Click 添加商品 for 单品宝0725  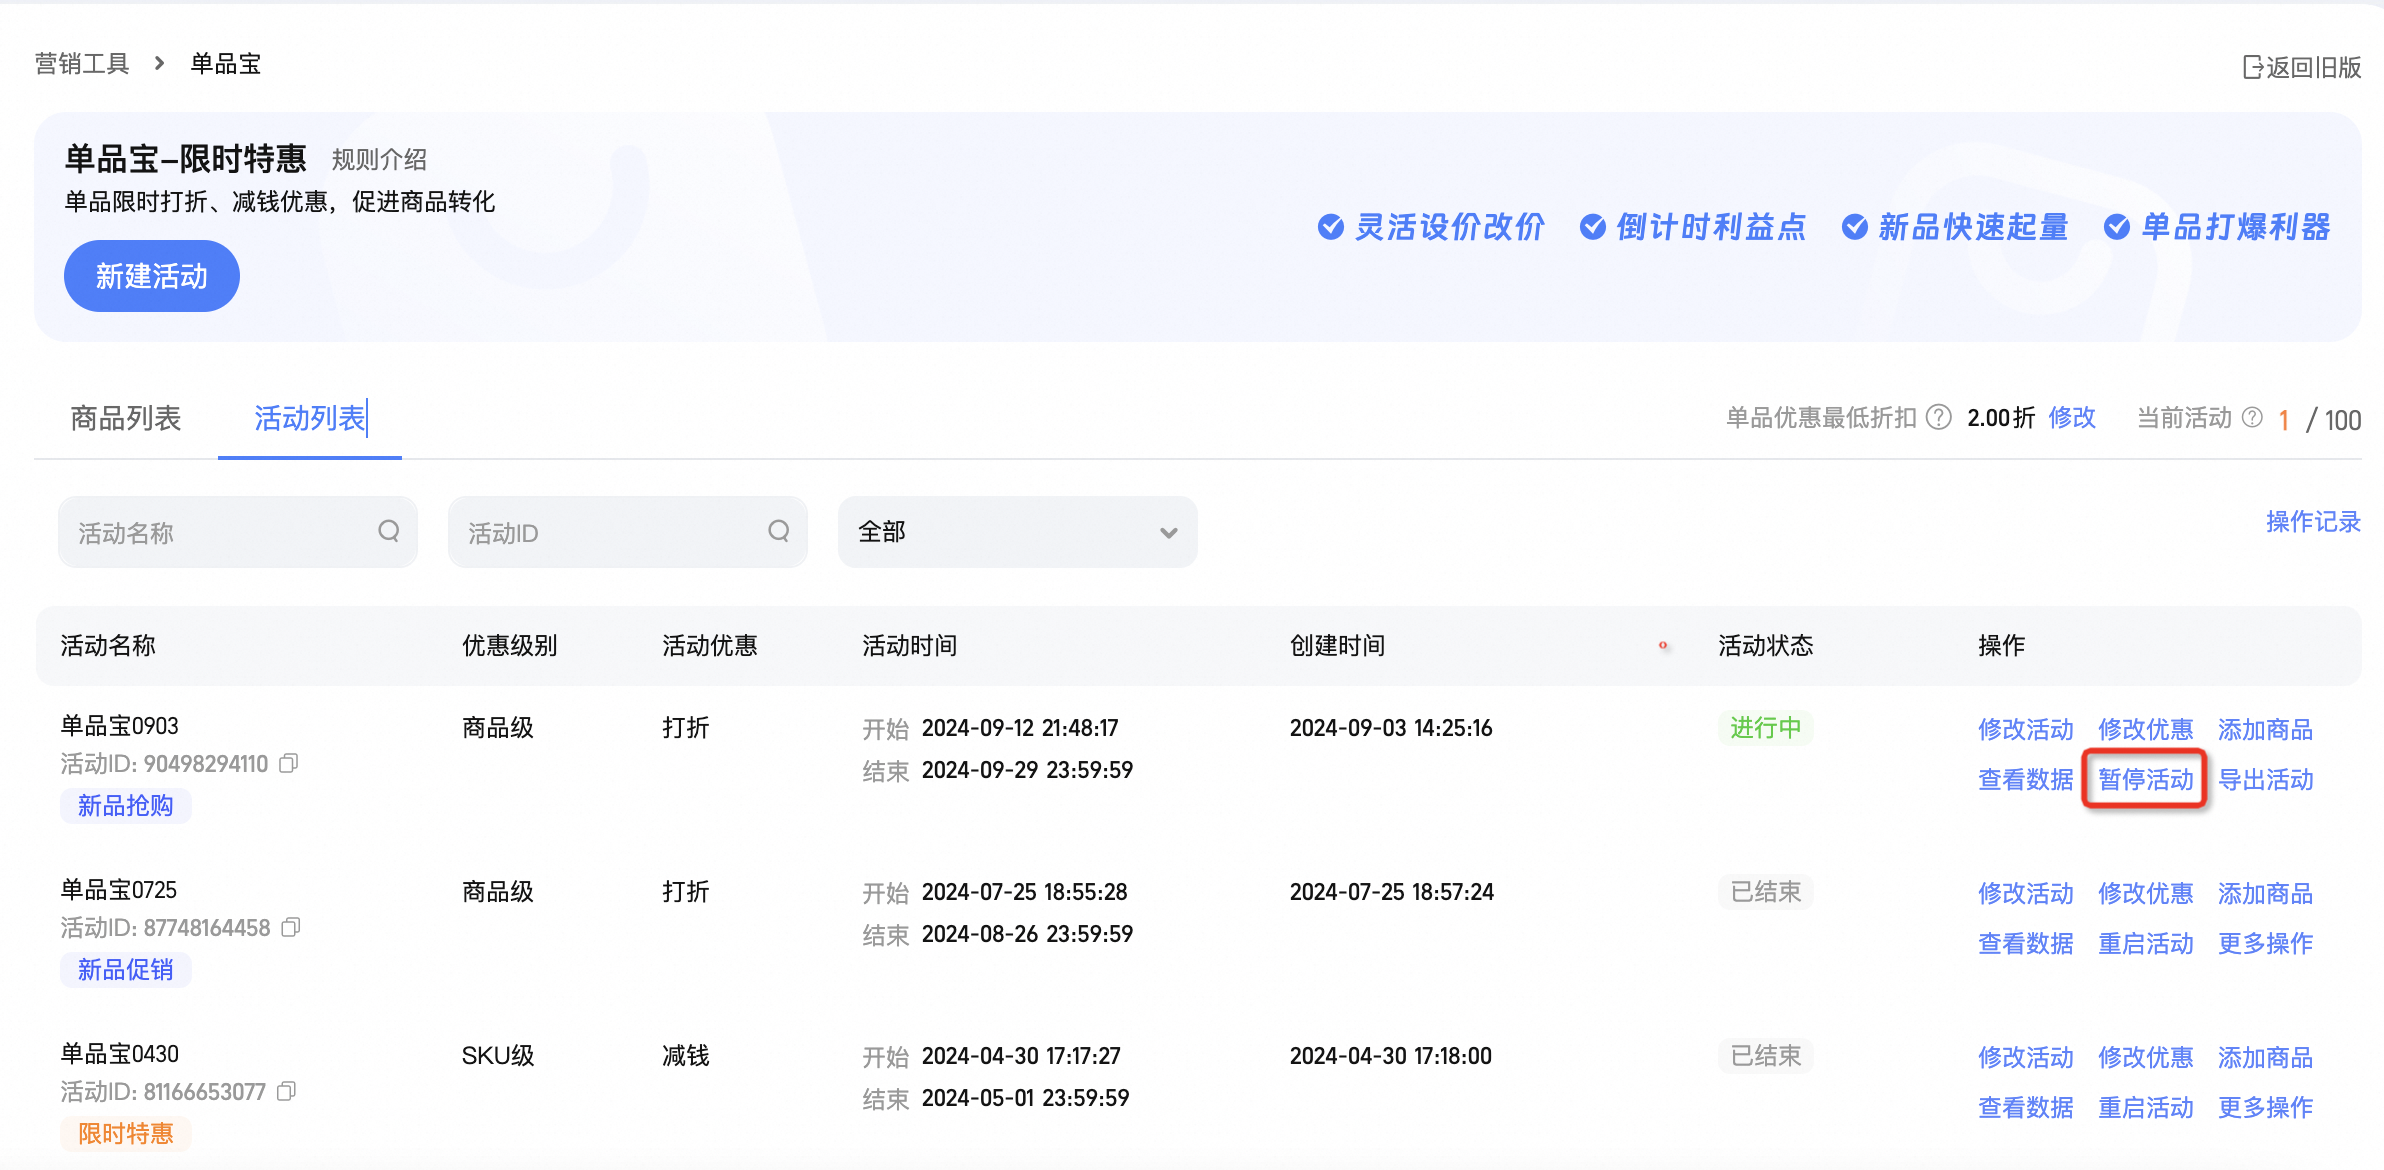point(2266,893)
